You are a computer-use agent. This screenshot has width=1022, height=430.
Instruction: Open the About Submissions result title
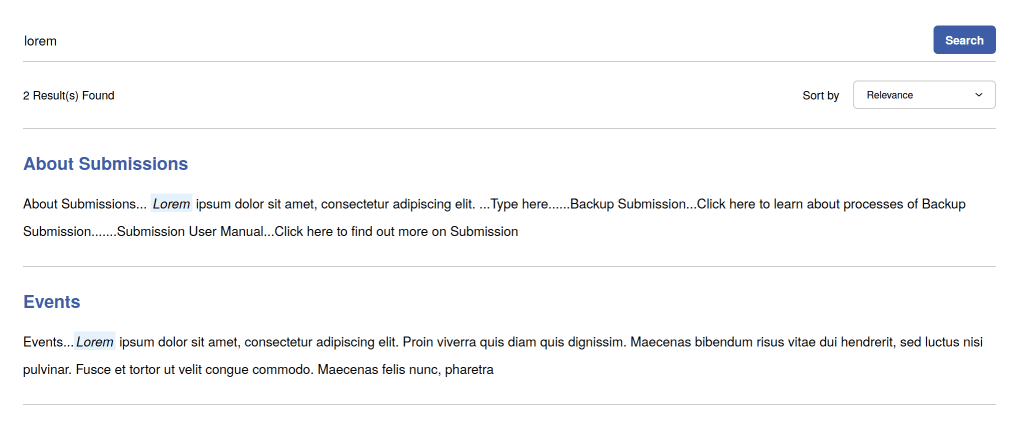point(105,164)
